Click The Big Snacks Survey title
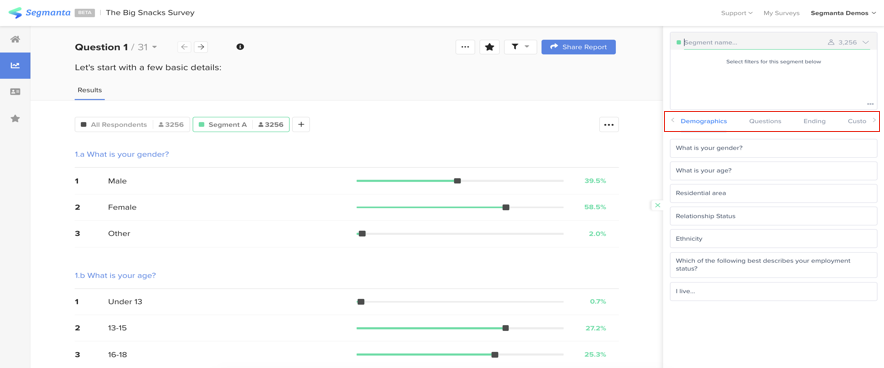 click(x=150, y=12)
